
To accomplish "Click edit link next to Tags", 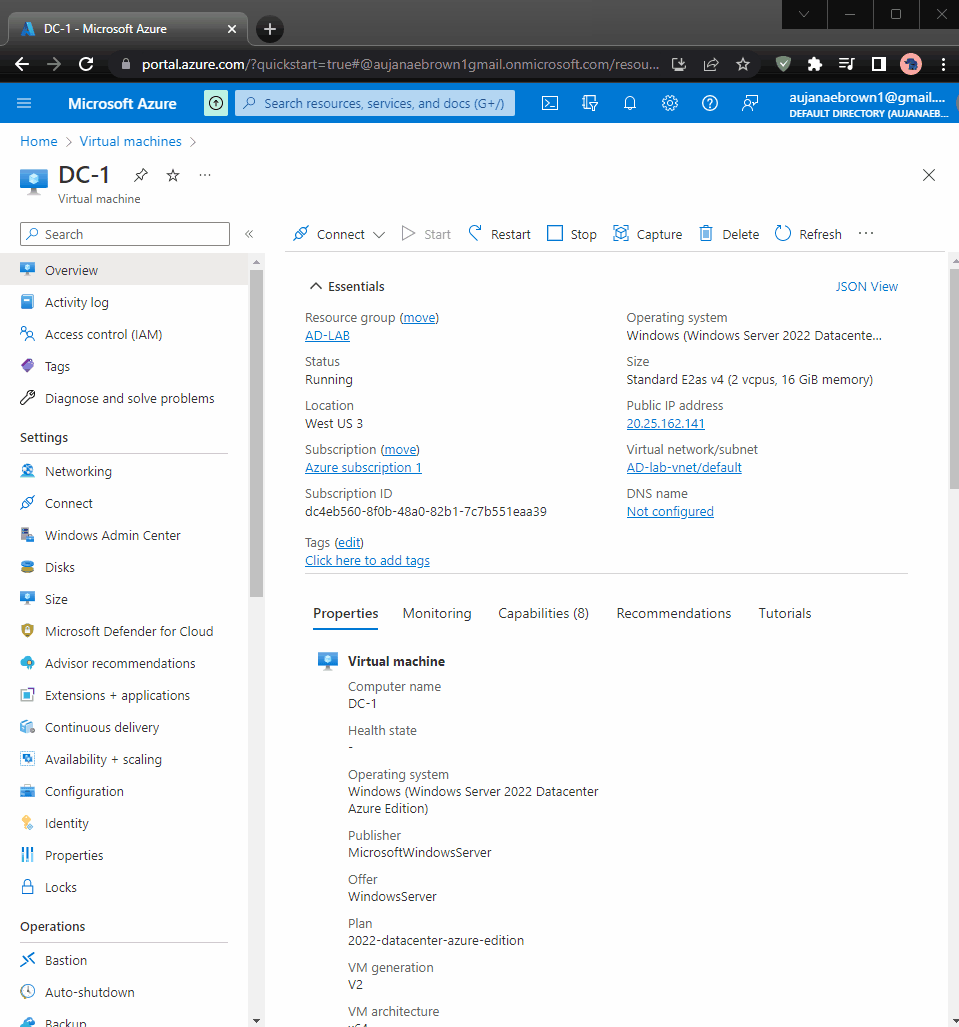I will tap(348, 543).
